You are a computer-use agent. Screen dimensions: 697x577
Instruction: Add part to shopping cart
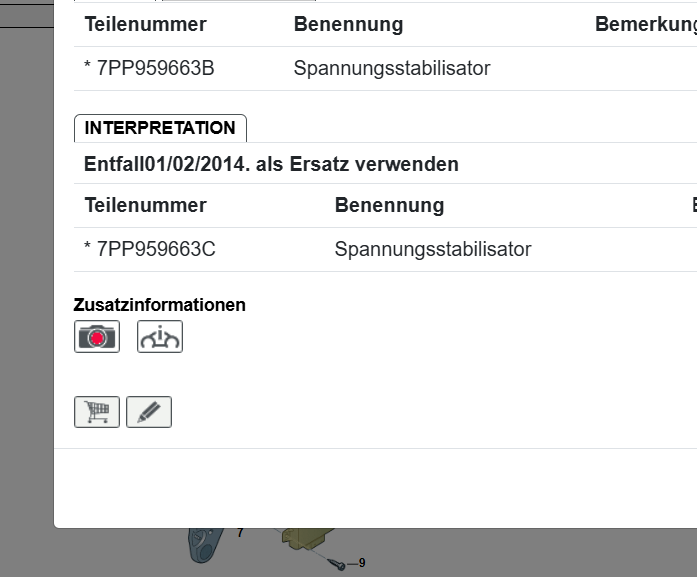tap(97, 412)
